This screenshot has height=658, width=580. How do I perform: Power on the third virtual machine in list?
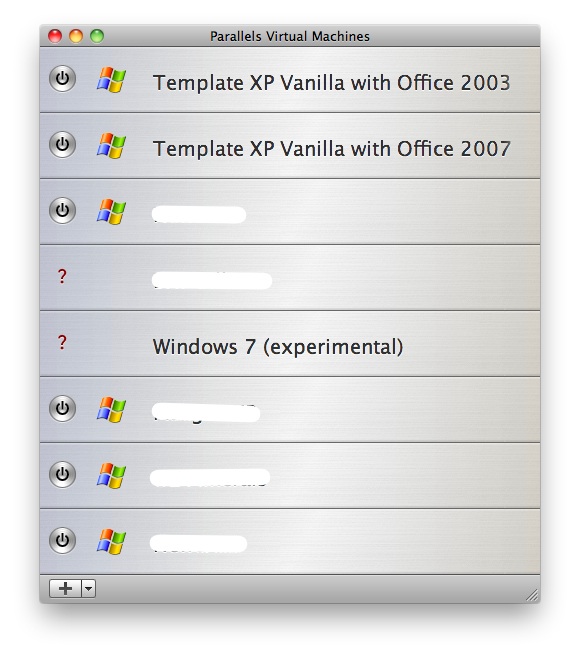pyautogui.click(x=63, y=210)
